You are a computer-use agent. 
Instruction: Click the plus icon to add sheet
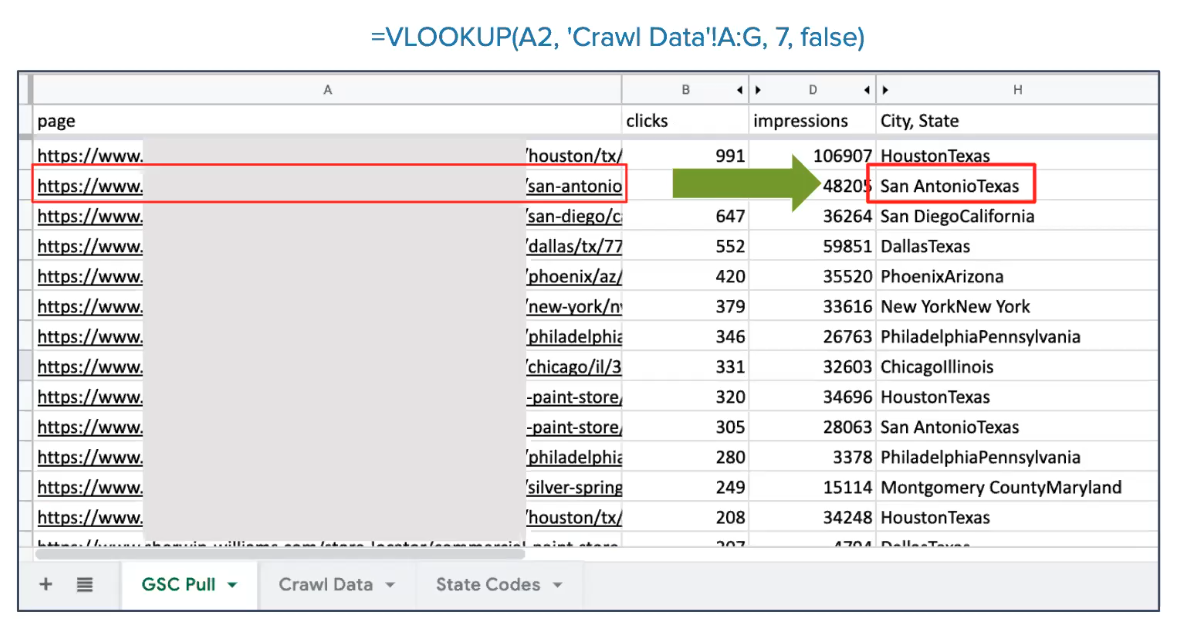(46, 585)
